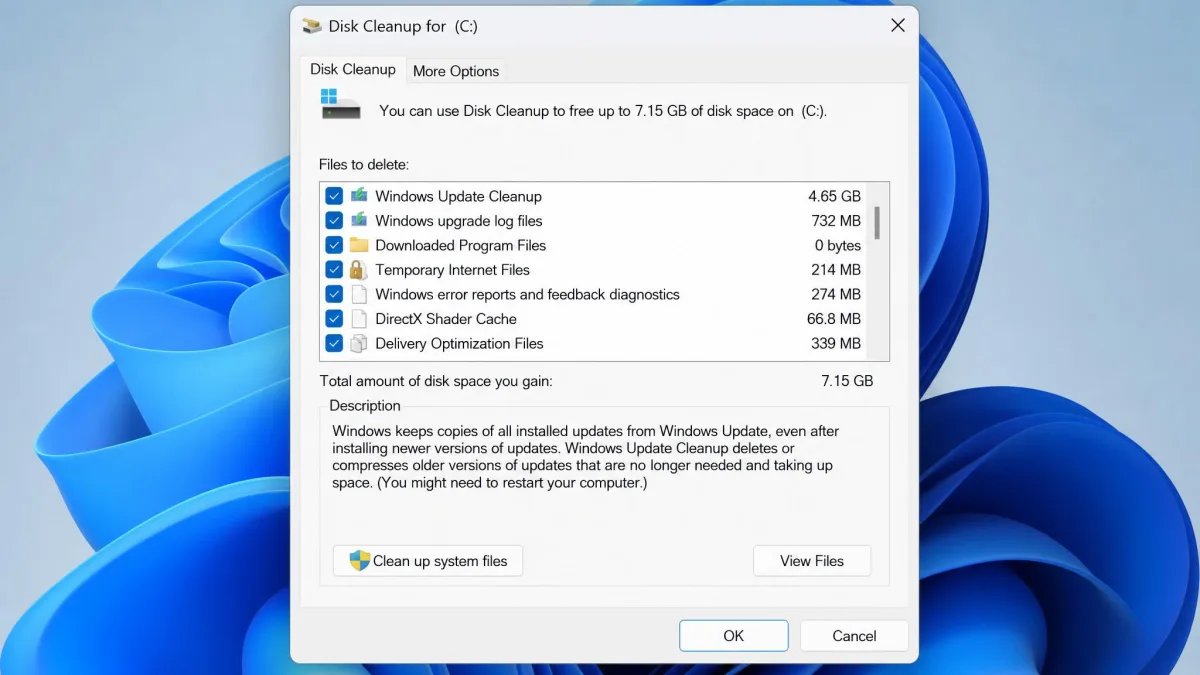The height and width of the screenshot is (675, 1200).
Task: Close the Disk Cleanup dialog
Action: pos(898,26)
